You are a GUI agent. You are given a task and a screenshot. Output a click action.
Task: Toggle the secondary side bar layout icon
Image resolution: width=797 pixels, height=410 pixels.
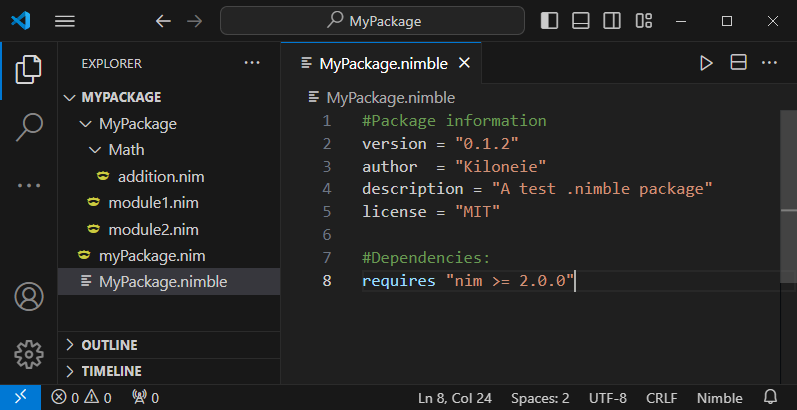click(611, 21)
